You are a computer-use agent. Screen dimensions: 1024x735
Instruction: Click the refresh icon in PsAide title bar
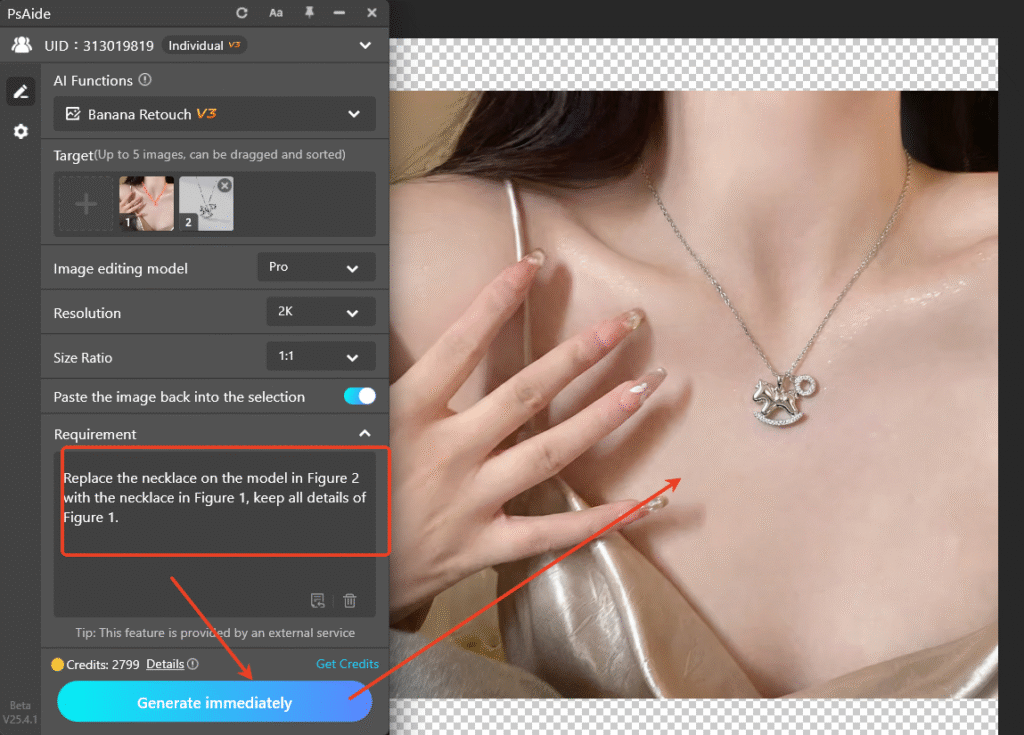242,13
